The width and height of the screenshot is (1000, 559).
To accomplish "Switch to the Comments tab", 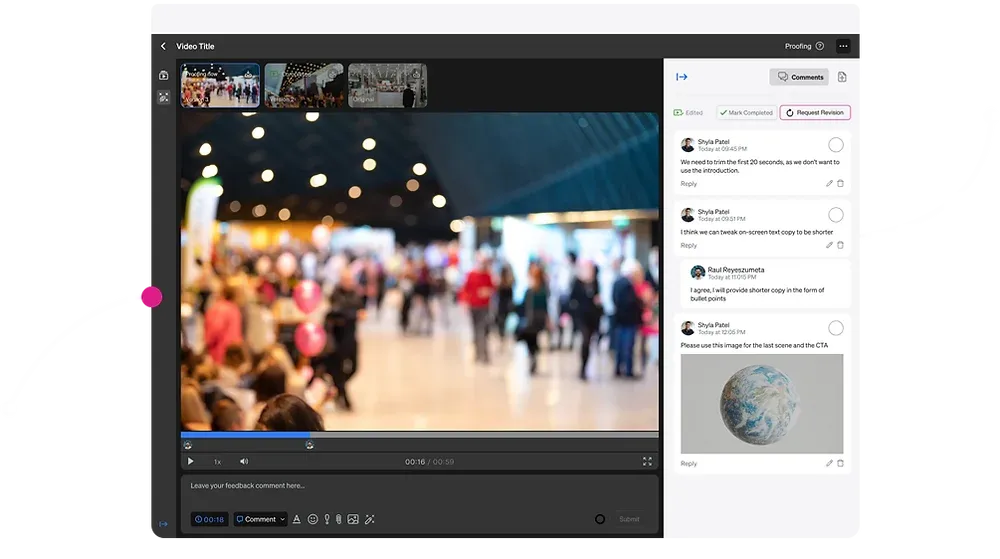I will pos(799,77).
